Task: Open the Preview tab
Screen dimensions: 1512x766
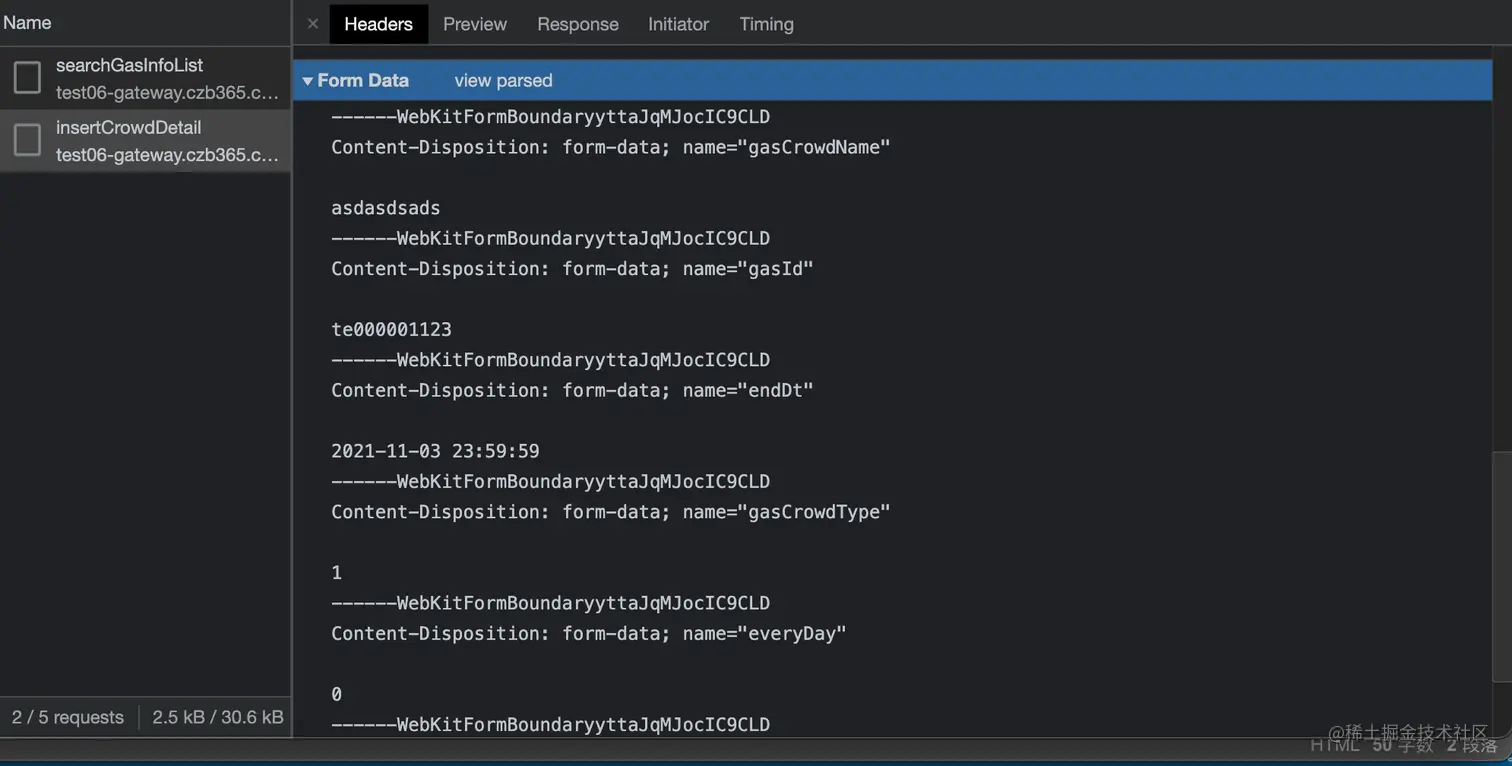Action: [475, 24]
